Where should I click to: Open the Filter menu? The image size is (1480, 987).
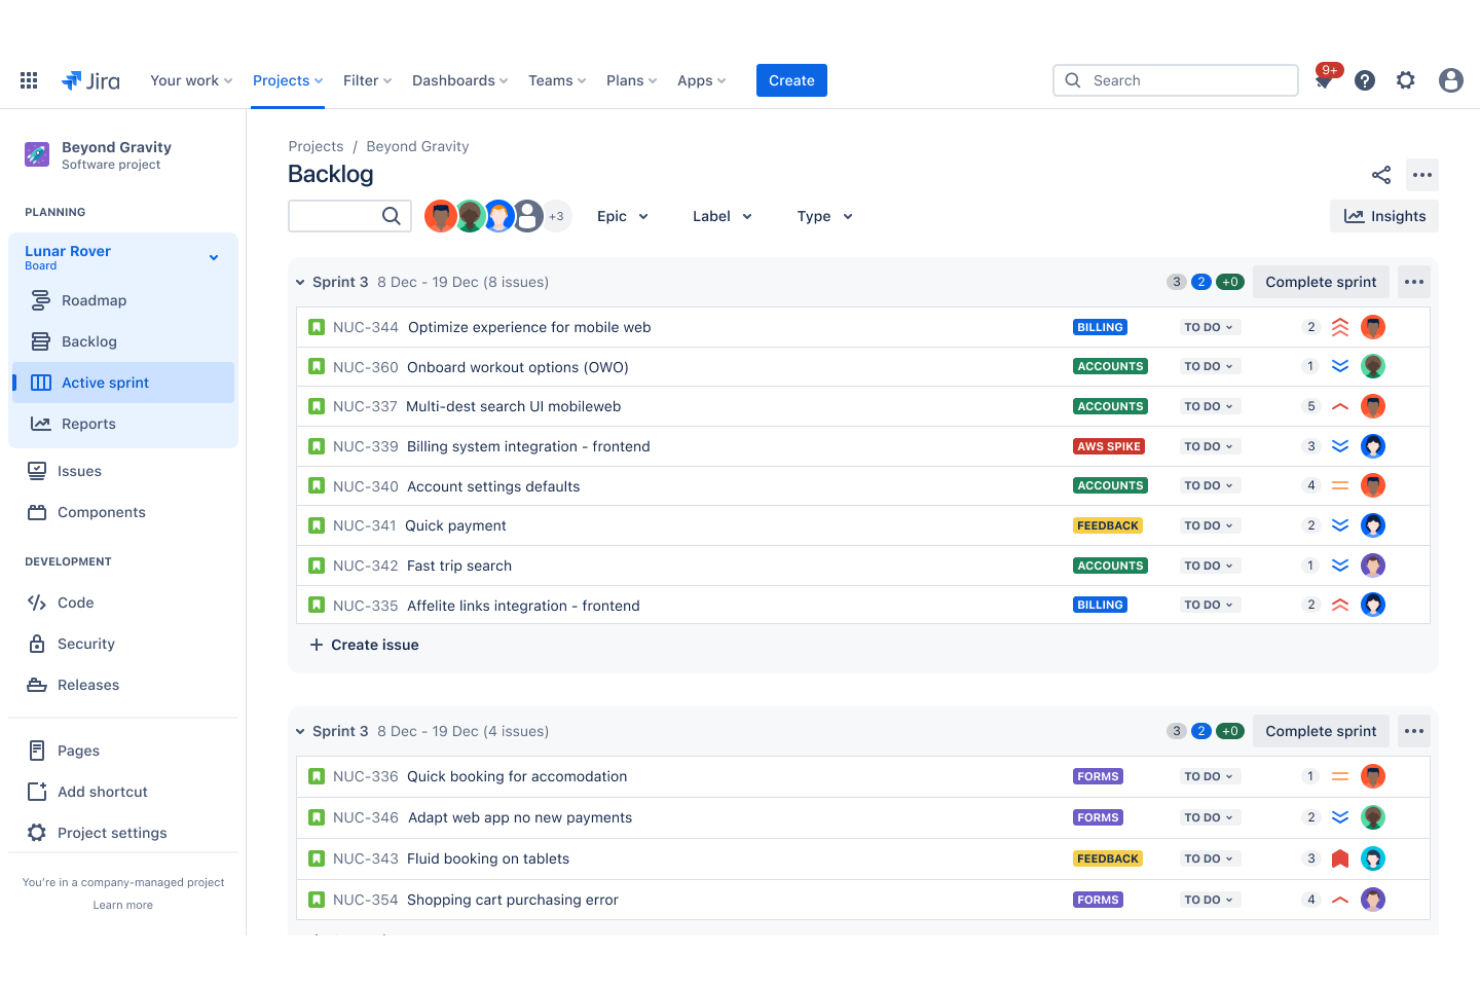pos(367,81)
